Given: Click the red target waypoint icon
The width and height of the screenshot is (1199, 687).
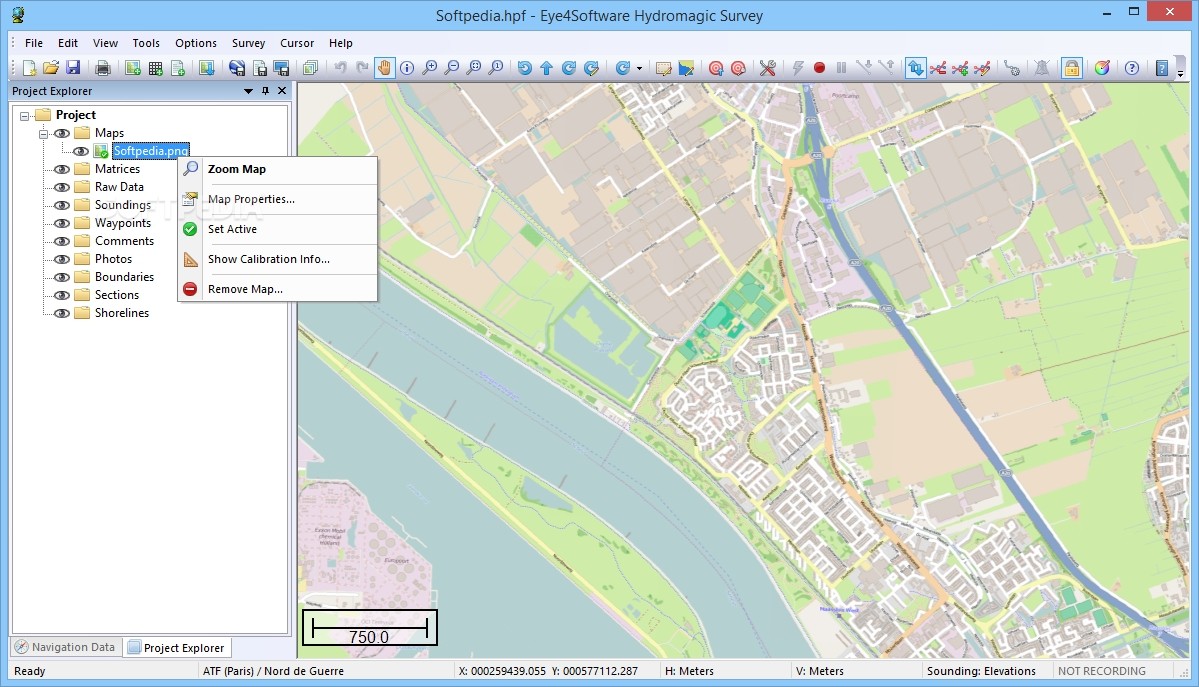Looking at the screenshot, I should pos(716,68).
